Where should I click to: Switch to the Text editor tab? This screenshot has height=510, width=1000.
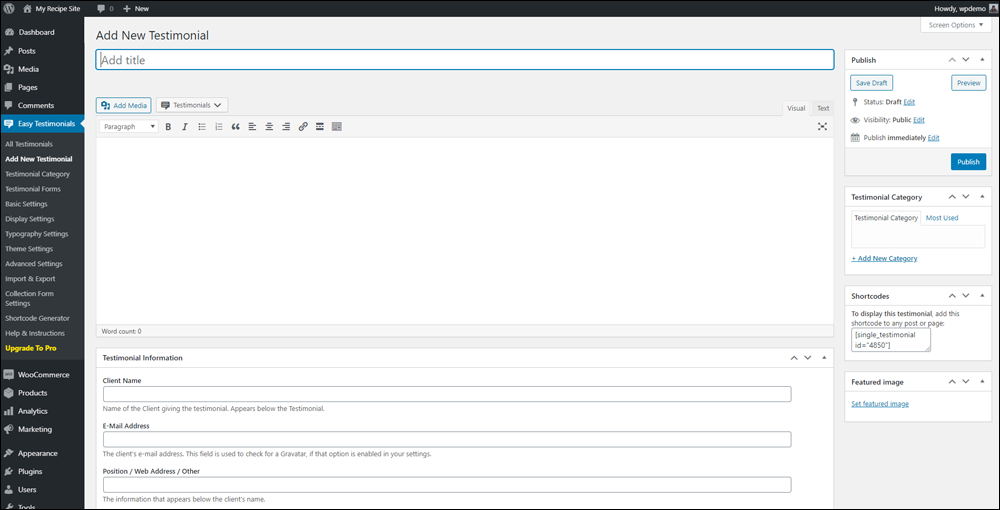pyautogui.click(x=823, y=108)
